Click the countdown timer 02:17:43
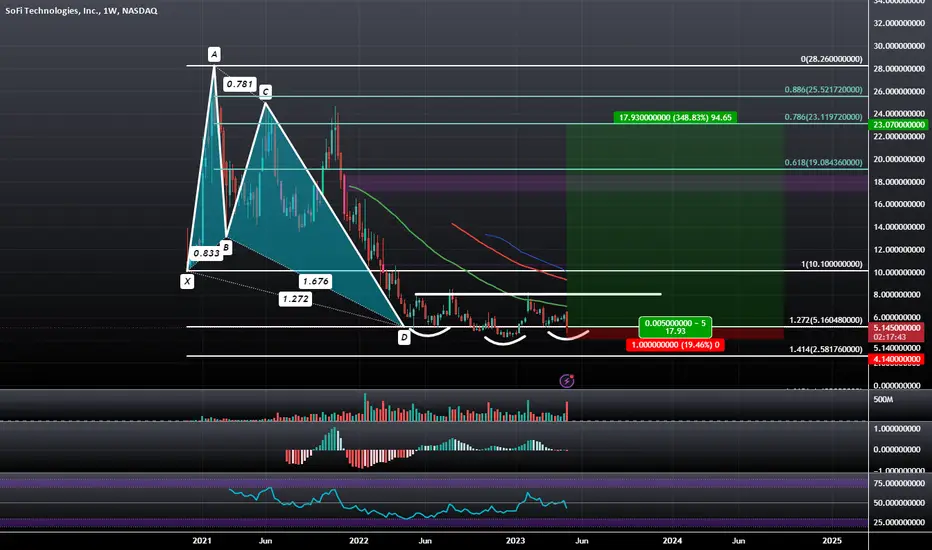The height and width of the screenshot is (550, 932). click(x=891, y=337)
